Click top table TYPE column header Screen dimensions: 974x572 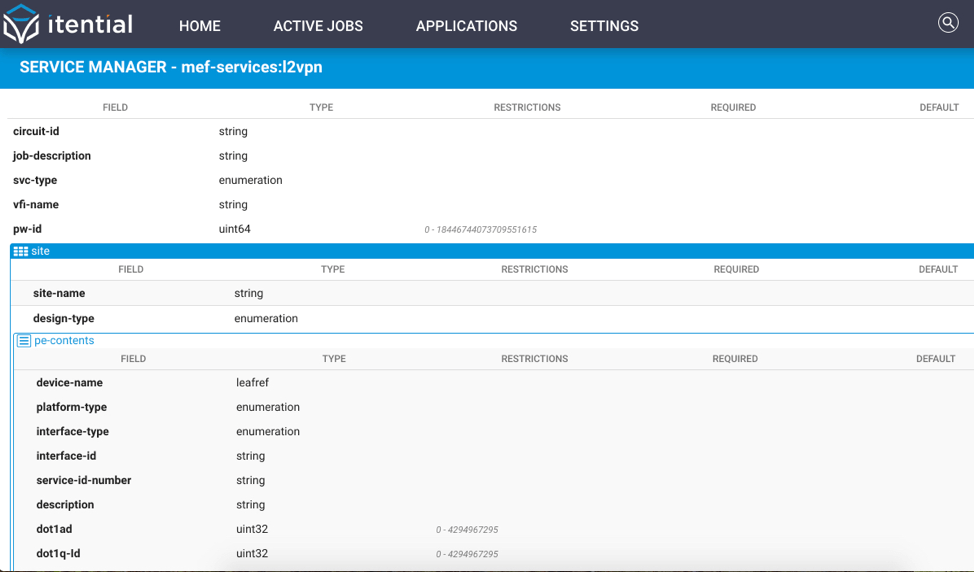coord(321,107)
